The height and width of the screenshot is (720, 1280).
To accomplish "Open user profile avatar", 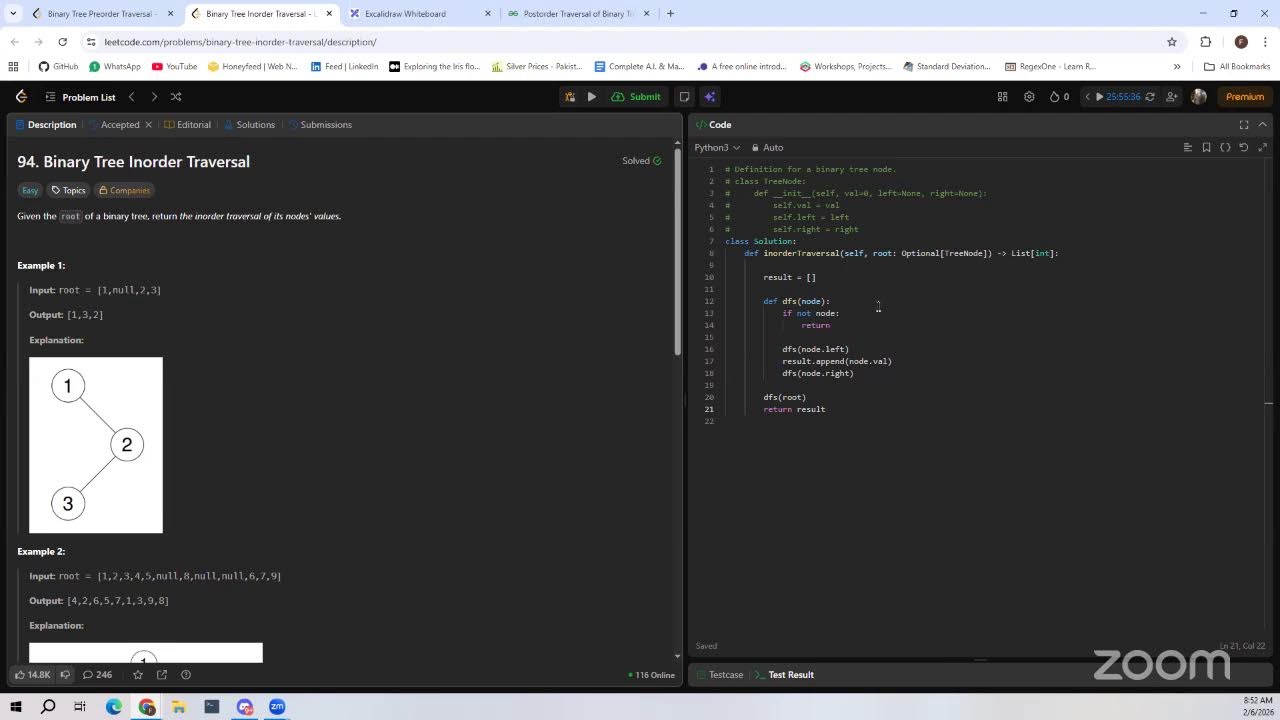I will [x=1199, y=97].
